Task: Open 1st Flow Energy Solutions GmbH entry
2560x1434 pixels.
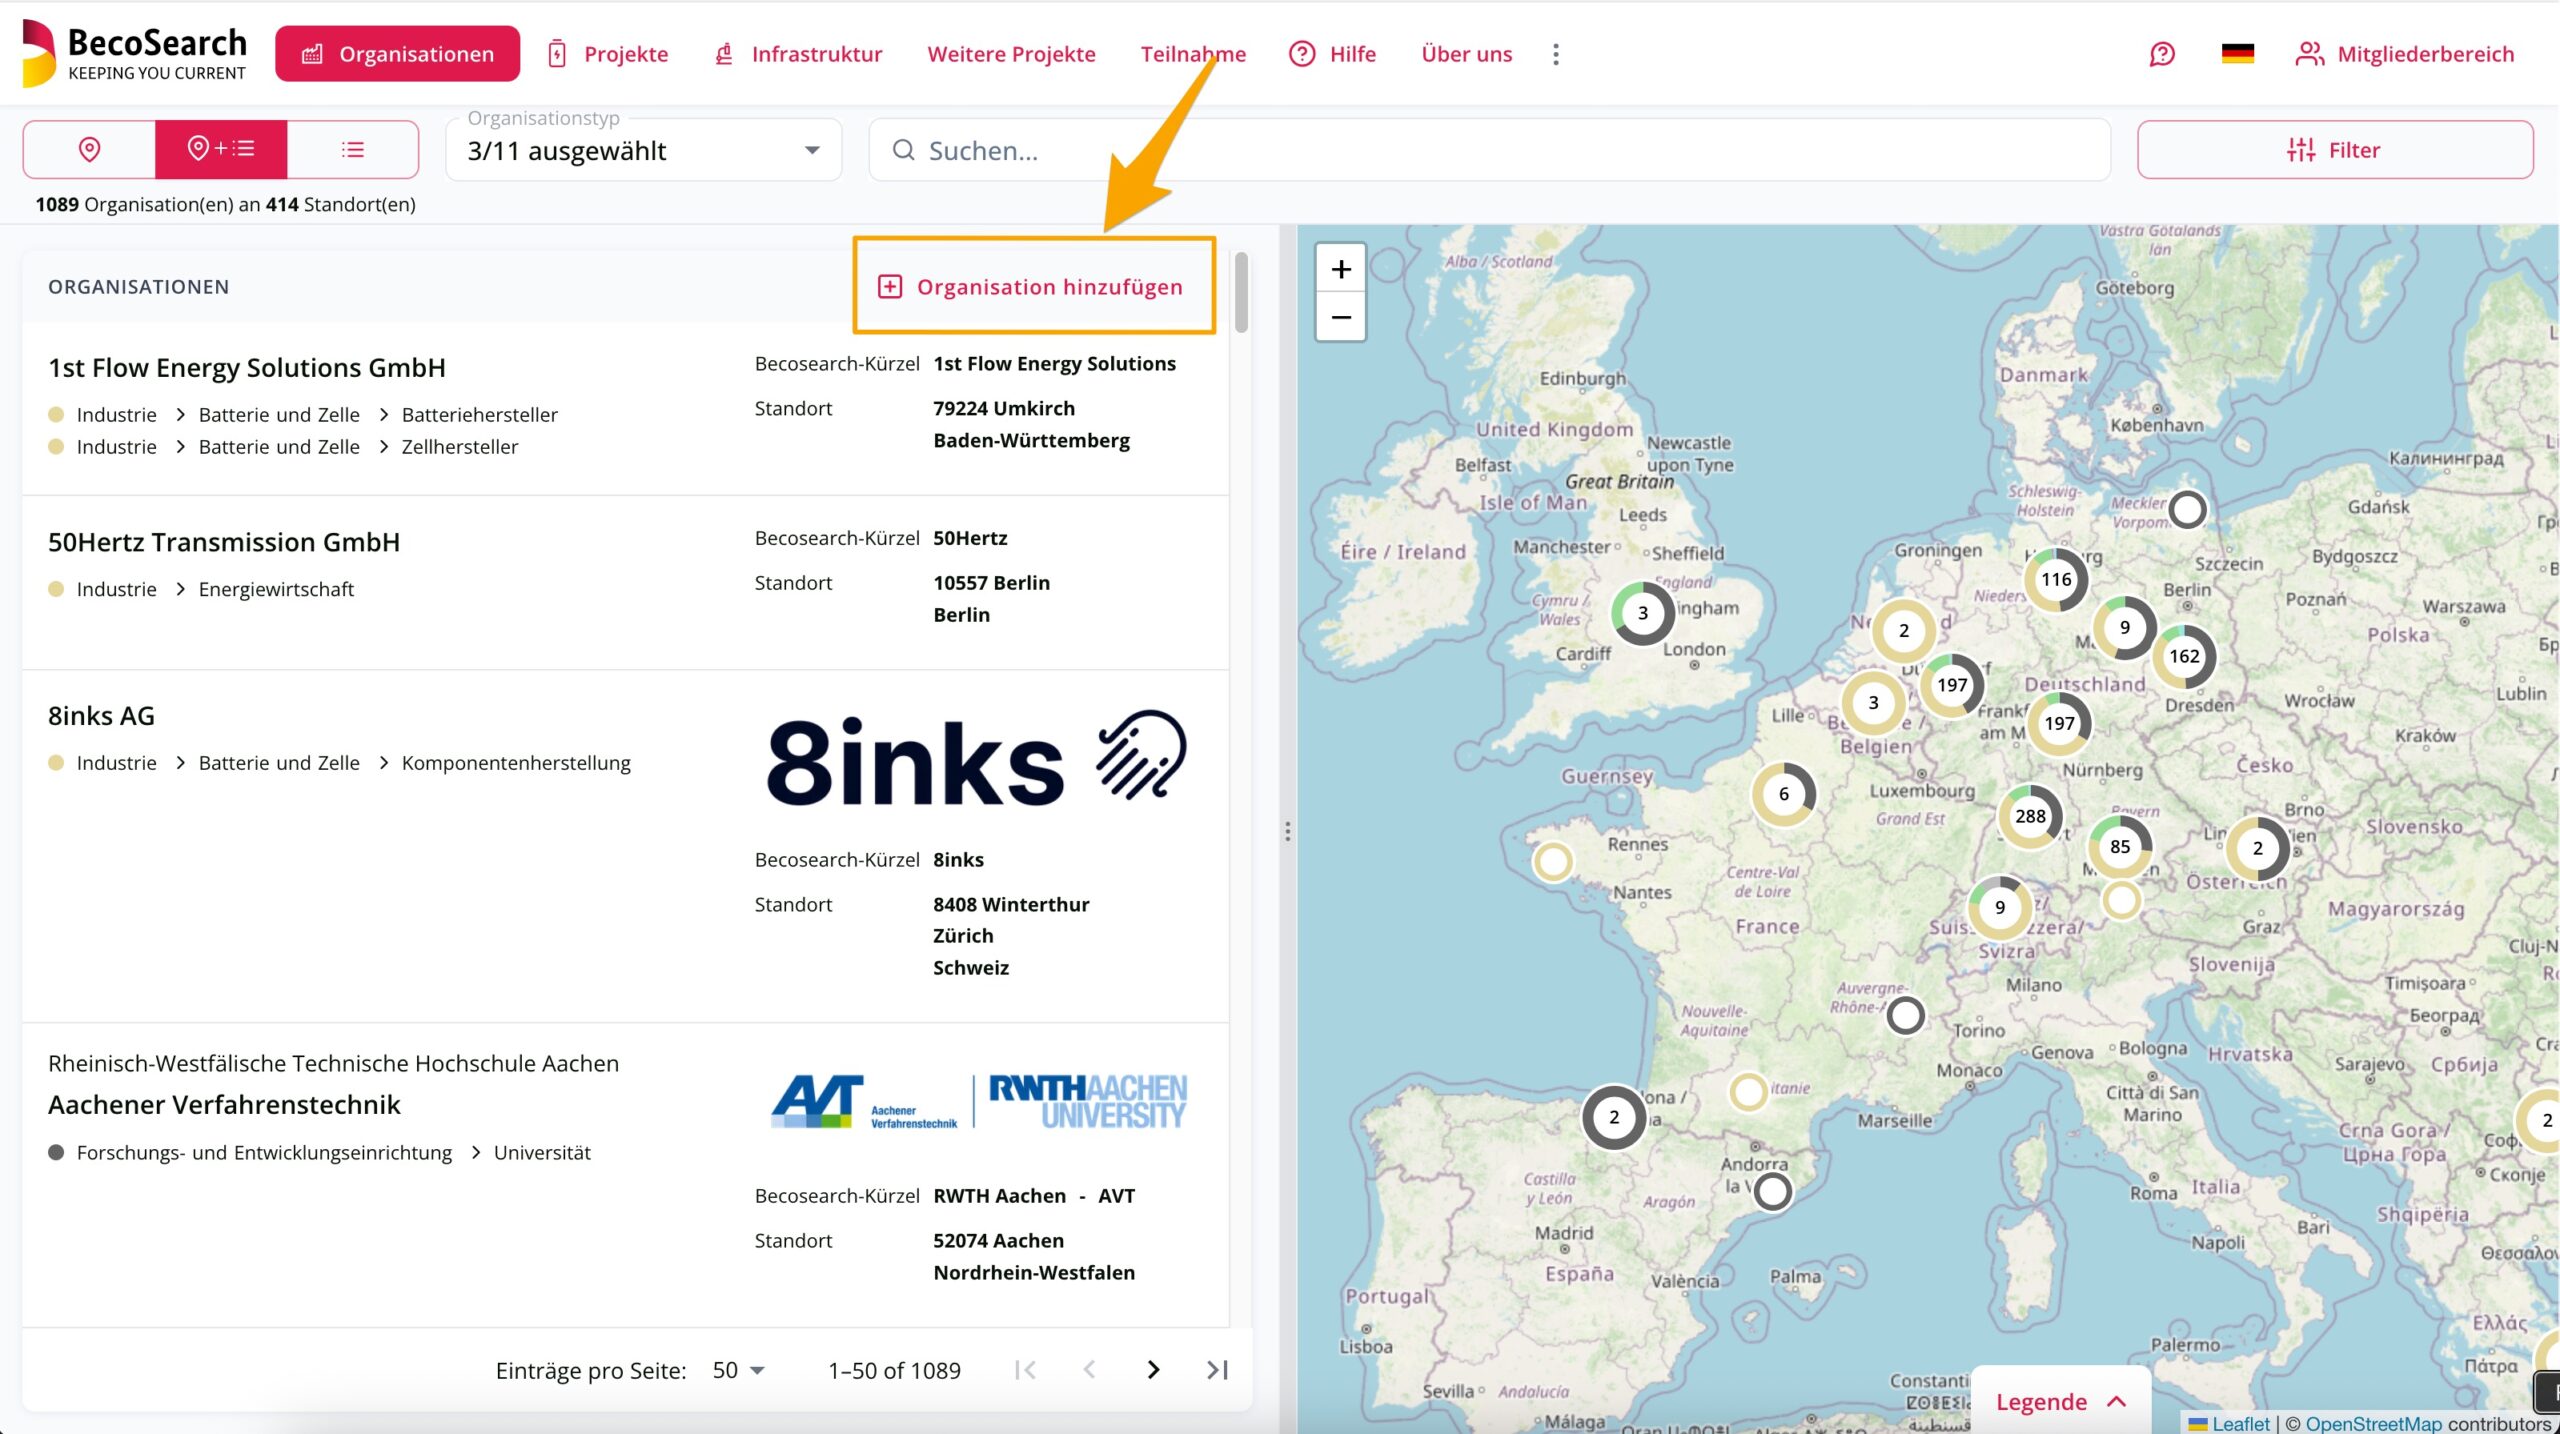Action: pos(247,368)
